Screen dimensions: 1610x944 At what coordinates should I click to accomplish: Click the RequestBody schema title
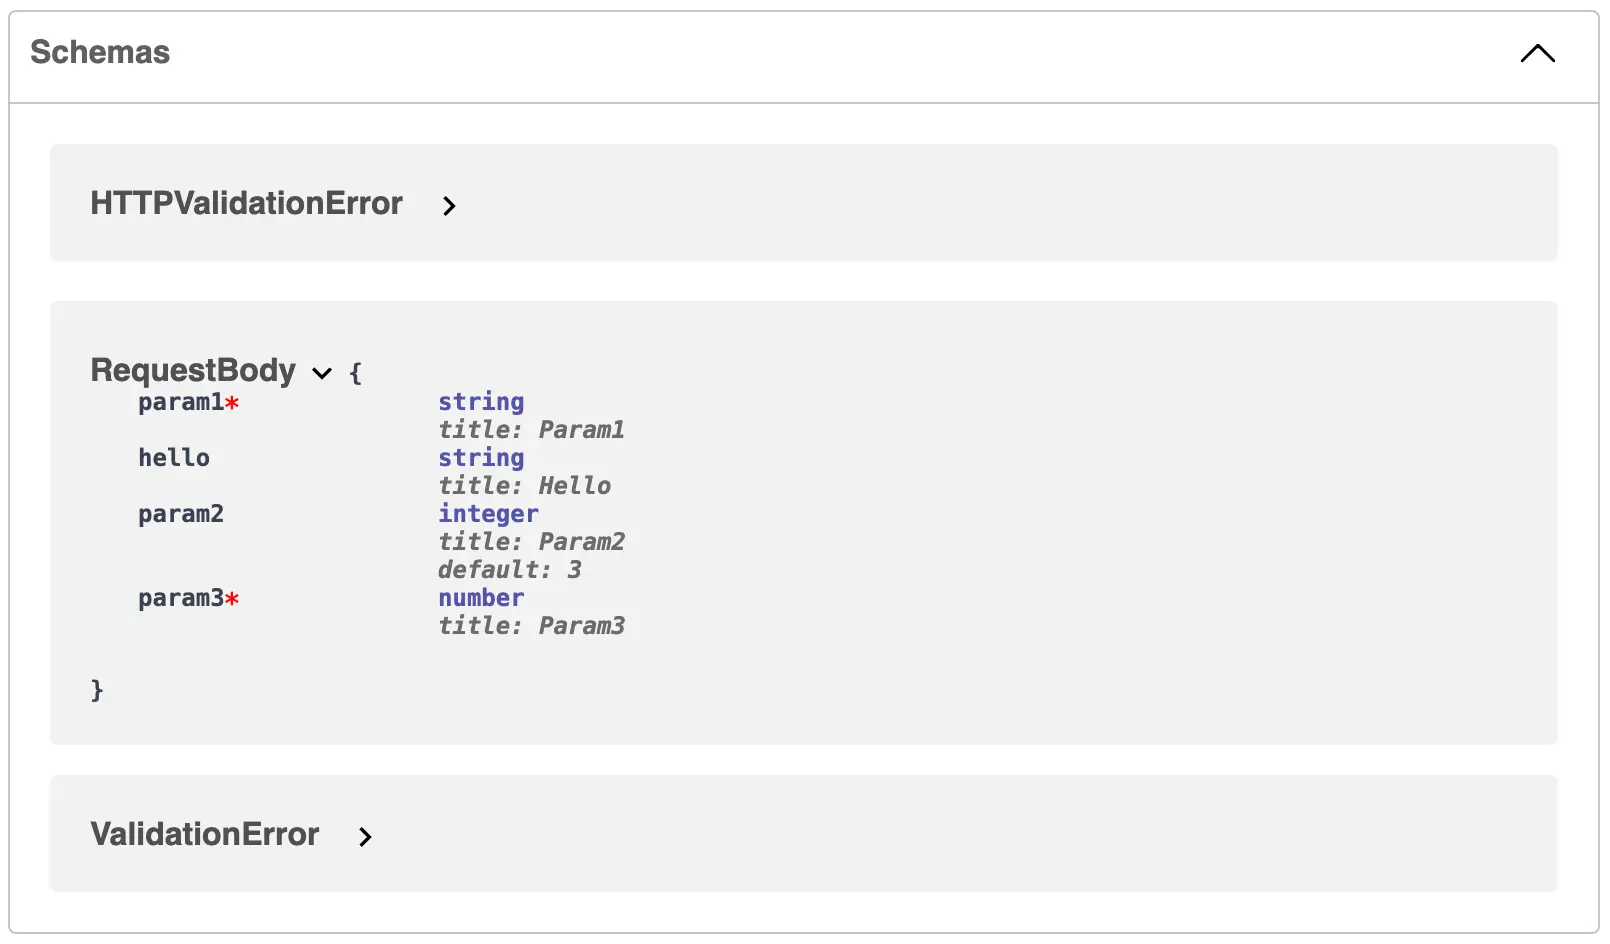[x=193, y=370]
